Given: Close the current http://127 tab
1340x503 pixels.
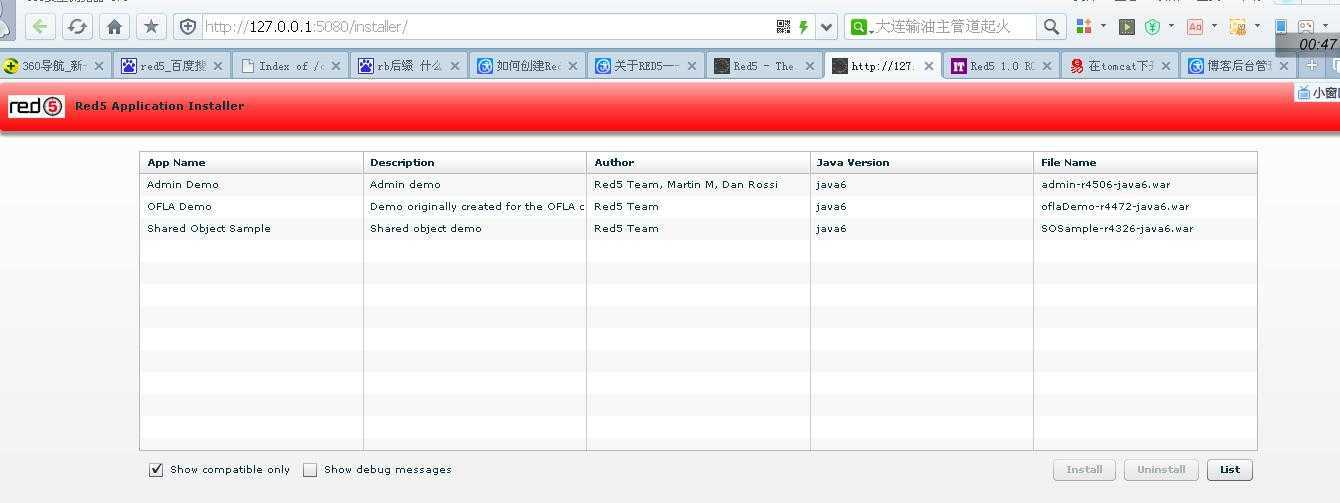Looking at the screenshot, I should tap(928, 66).
